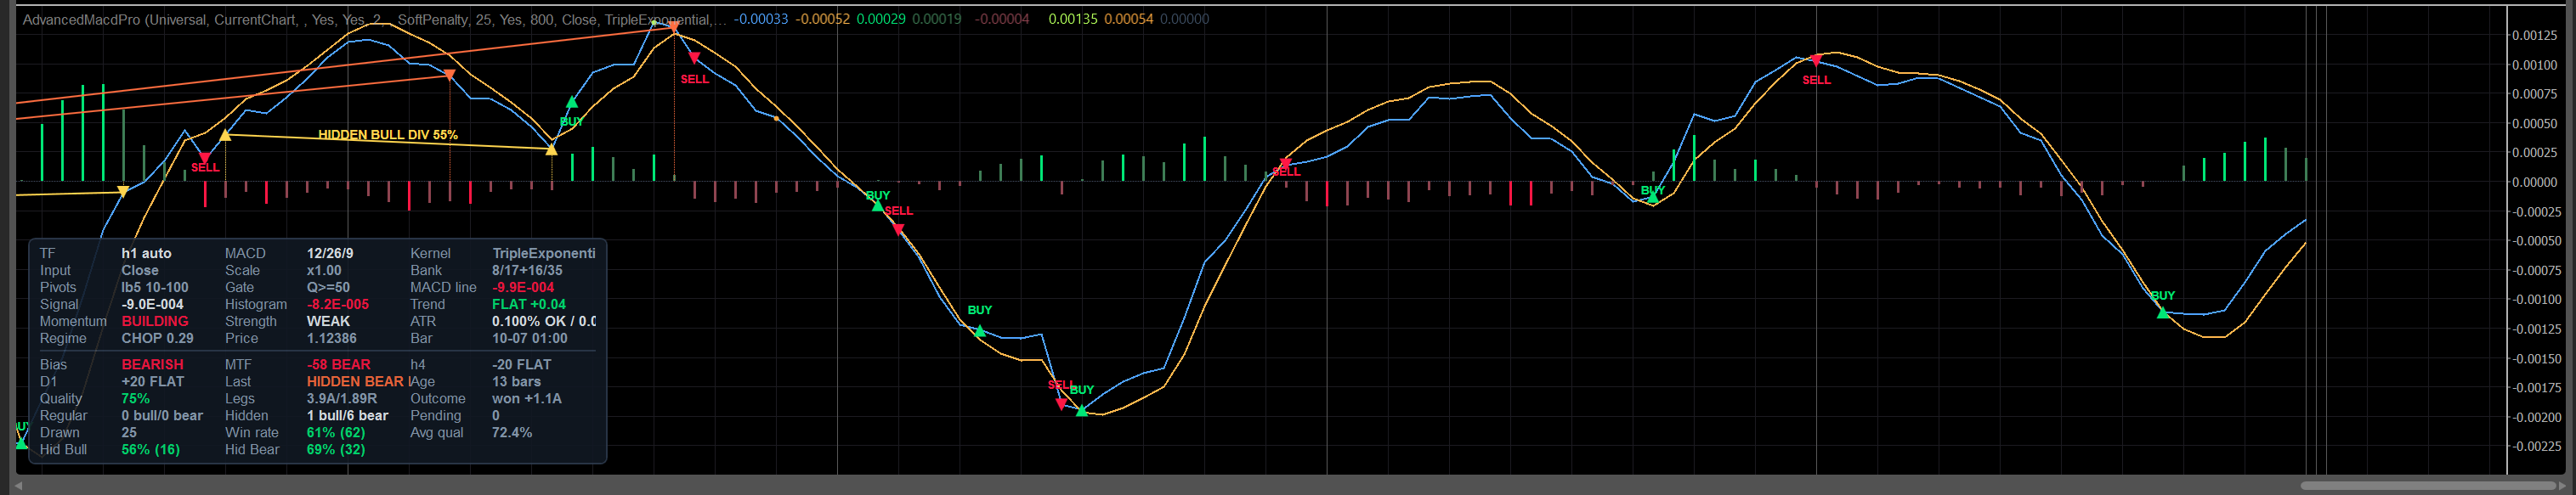Click the 0.00125 label on the price scale
Image resolution: width=2576 pixels, height=495 pixels.
coord(2535,35)
